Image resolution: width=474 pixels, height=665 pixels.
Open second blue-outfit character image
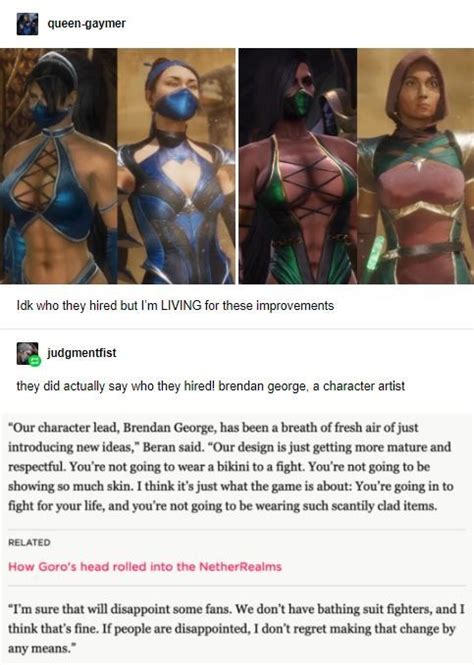(176, 166)
